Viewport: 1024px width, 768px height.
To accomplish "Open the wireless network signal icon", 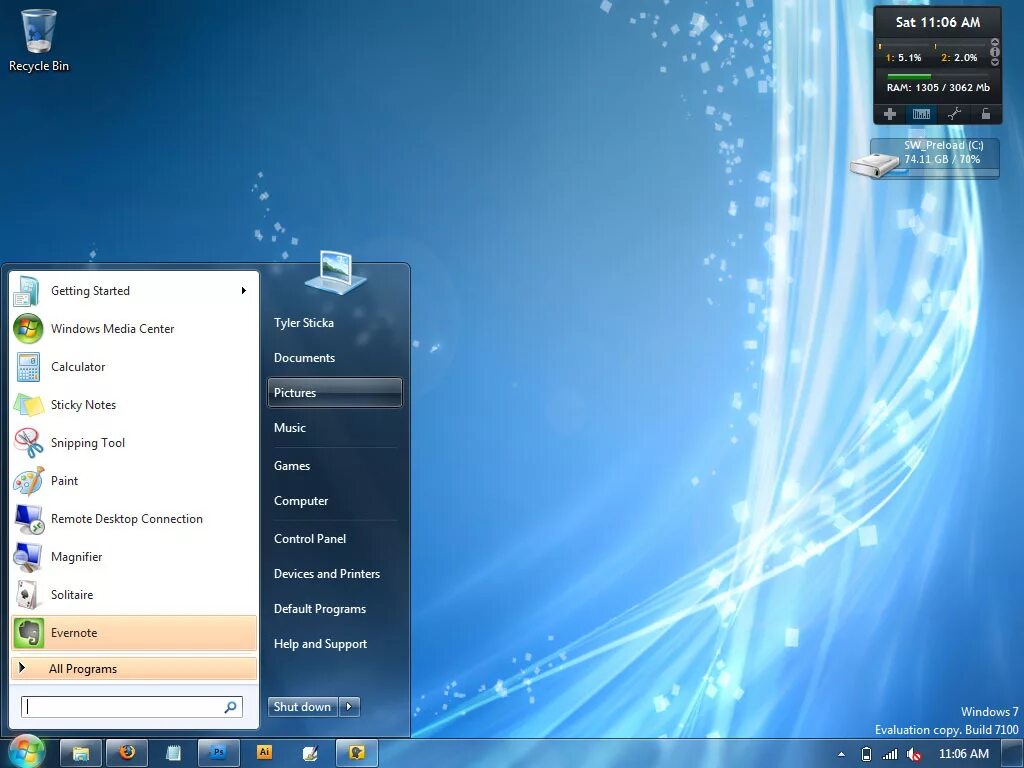I will (x=889, y=754).
